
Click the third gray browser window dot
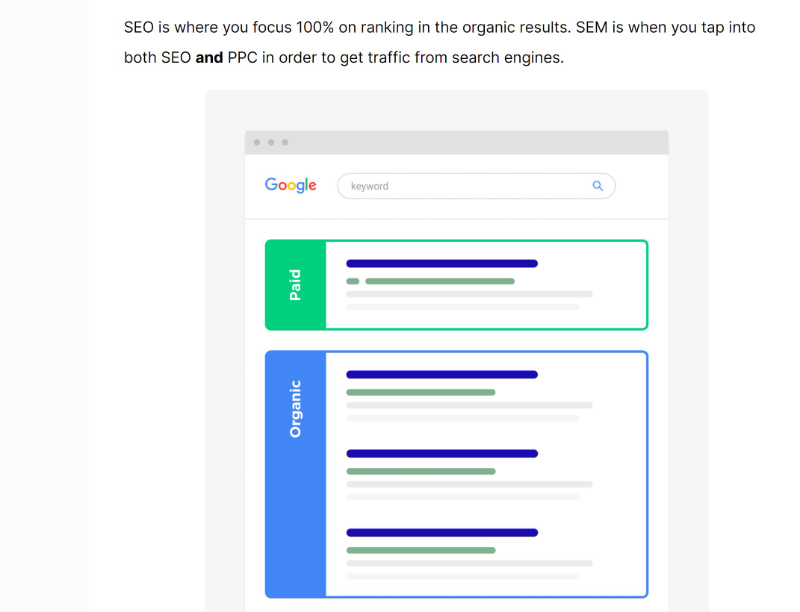tap(285, 143)
